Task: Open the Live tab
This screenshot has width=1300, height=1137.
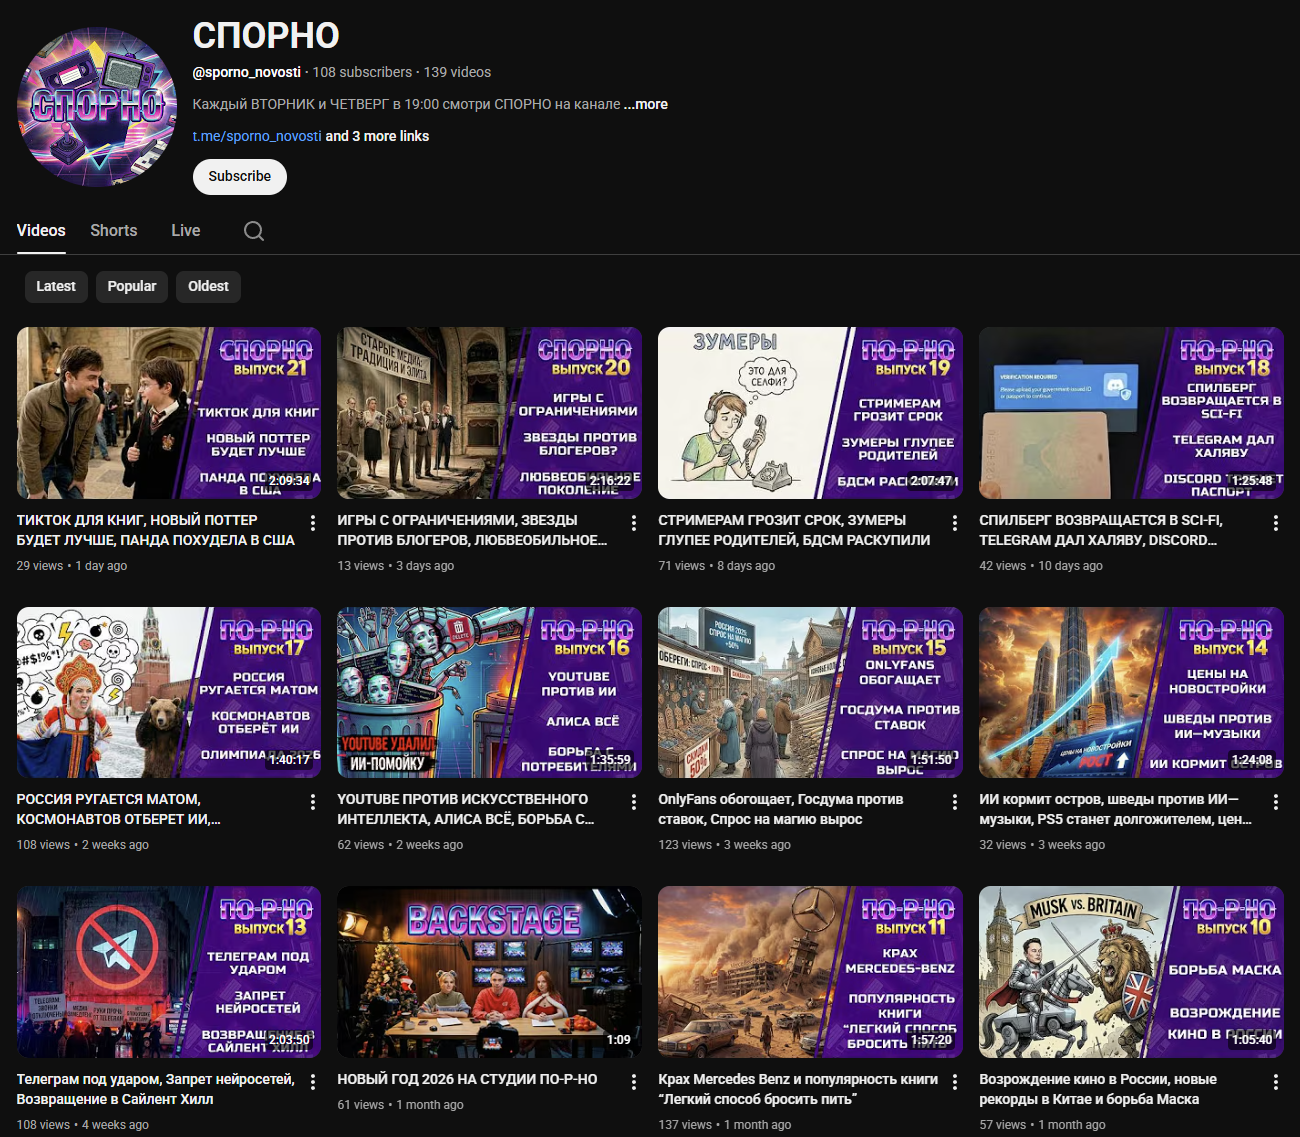Action: [x=186, y=230]
